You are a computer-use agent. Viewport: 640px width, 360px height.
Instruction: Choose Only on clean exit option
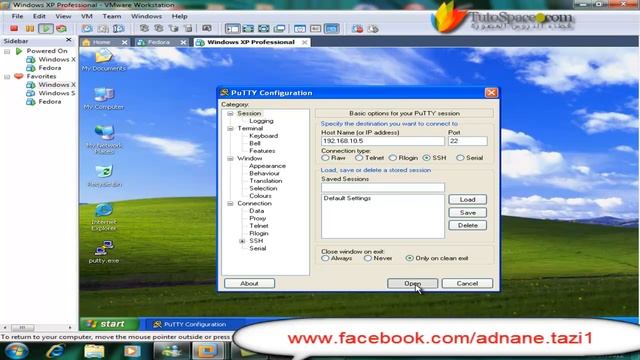tap(409, 258)
